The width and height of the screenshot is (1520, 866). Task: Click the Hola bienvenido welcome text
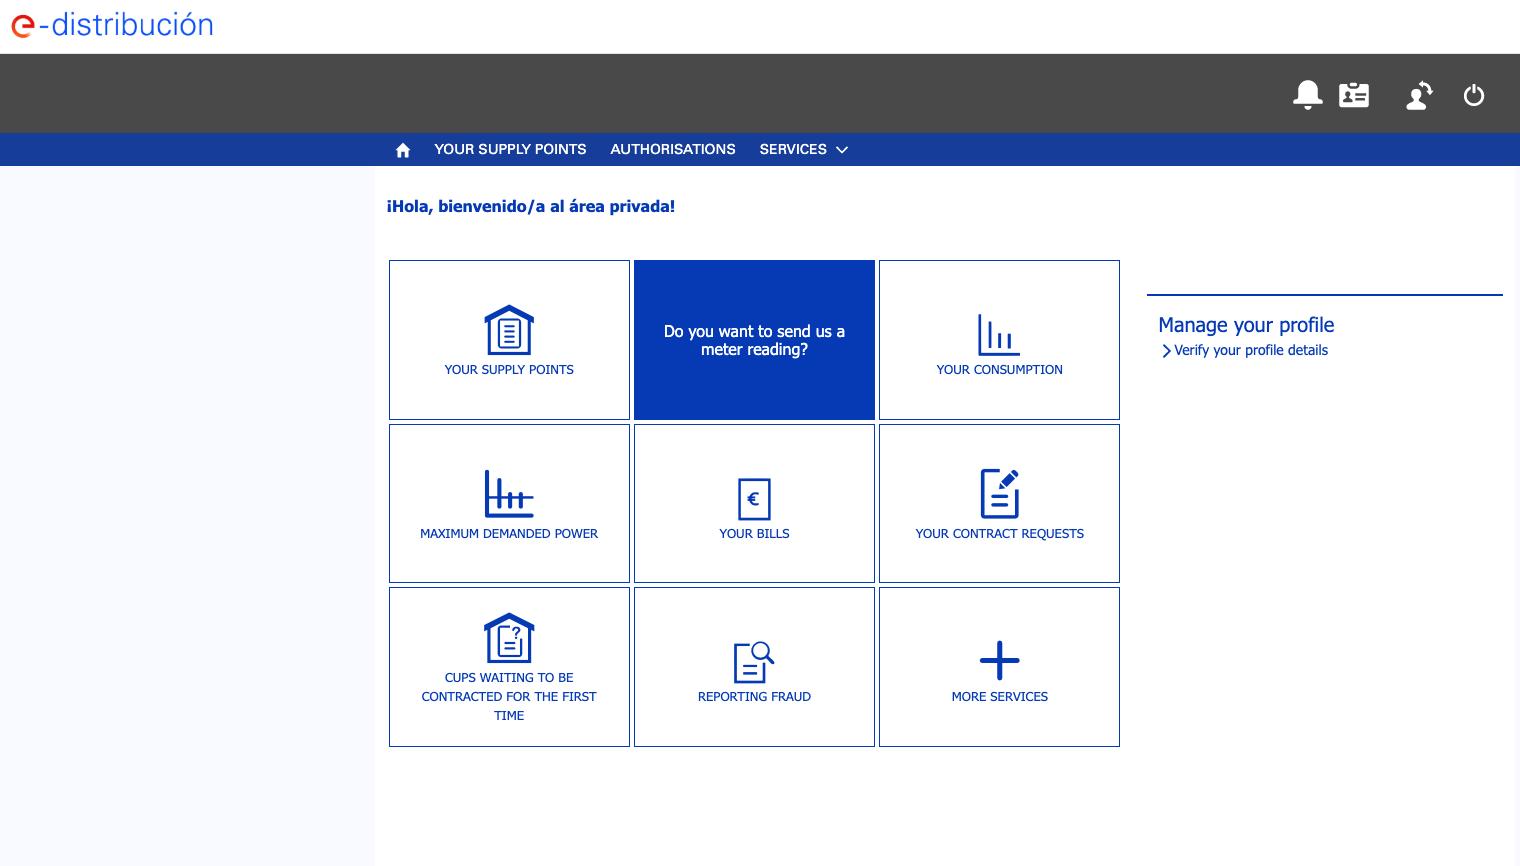coord(530,207)
